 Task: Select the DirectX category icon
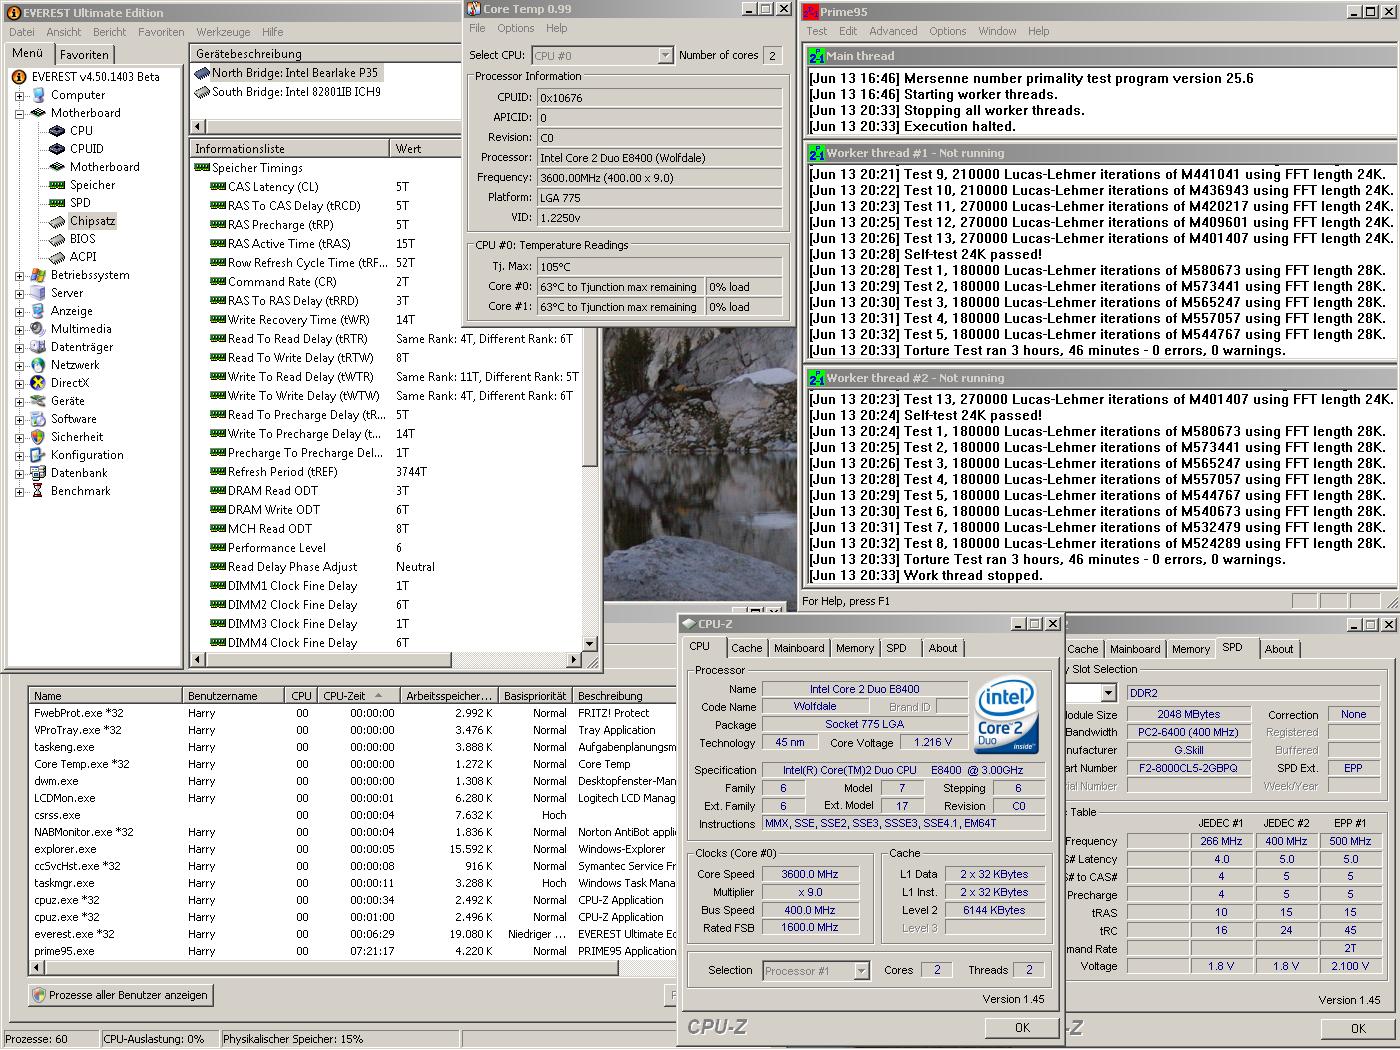[37, 383]
